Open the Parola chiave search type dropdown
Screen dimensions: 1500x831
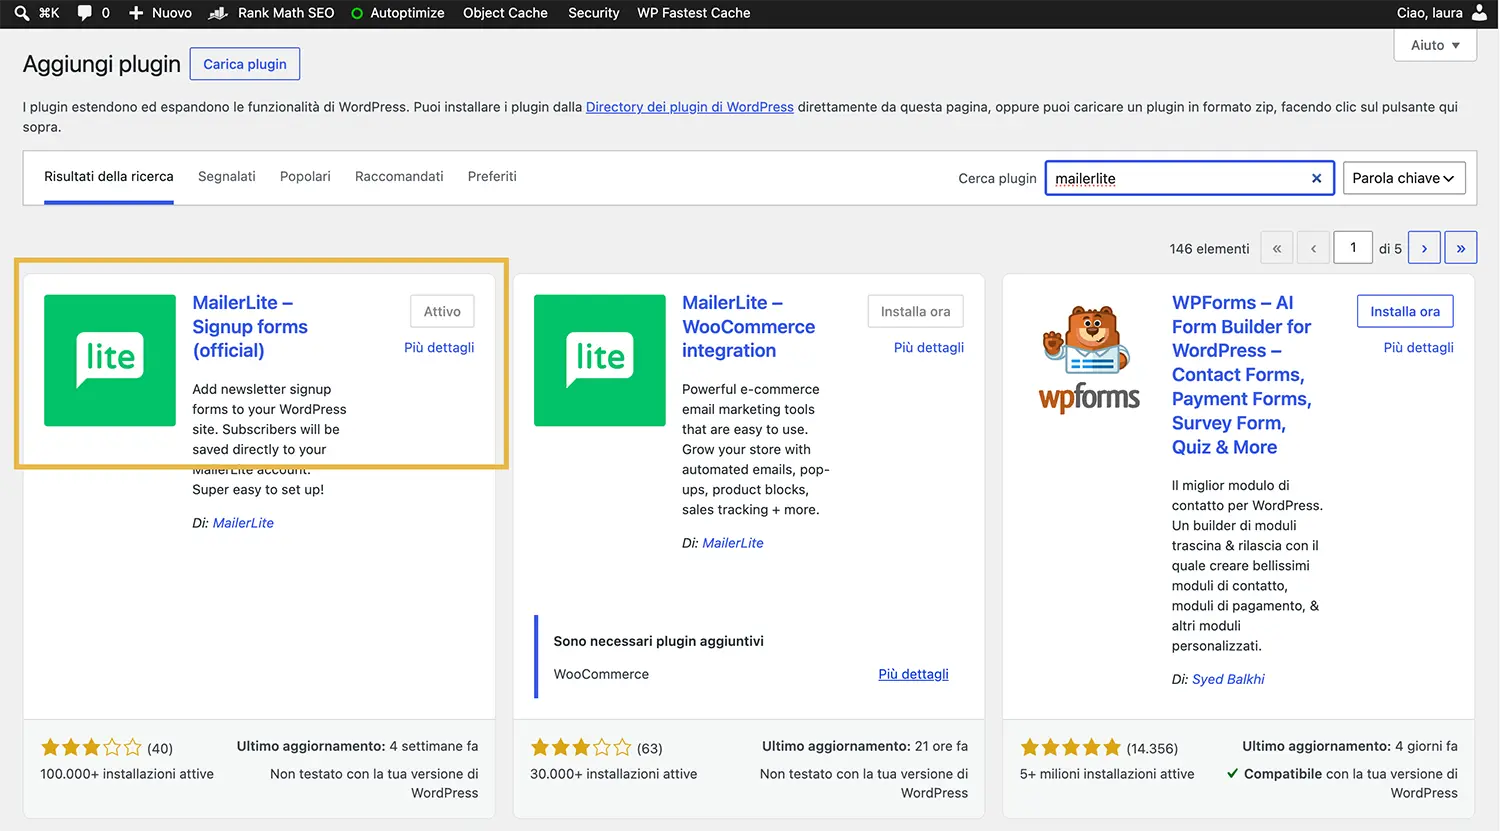tap(1404, 178)
